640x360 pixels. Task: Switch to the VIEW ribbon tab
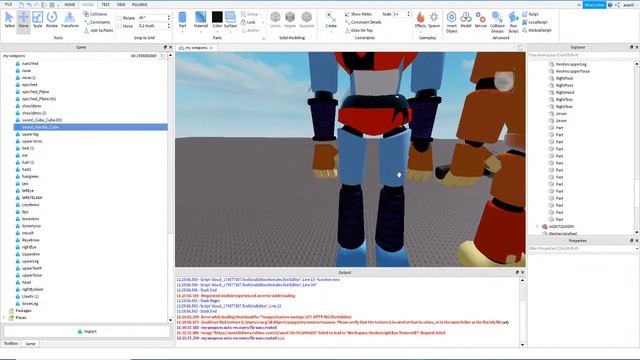click(121, 4)
